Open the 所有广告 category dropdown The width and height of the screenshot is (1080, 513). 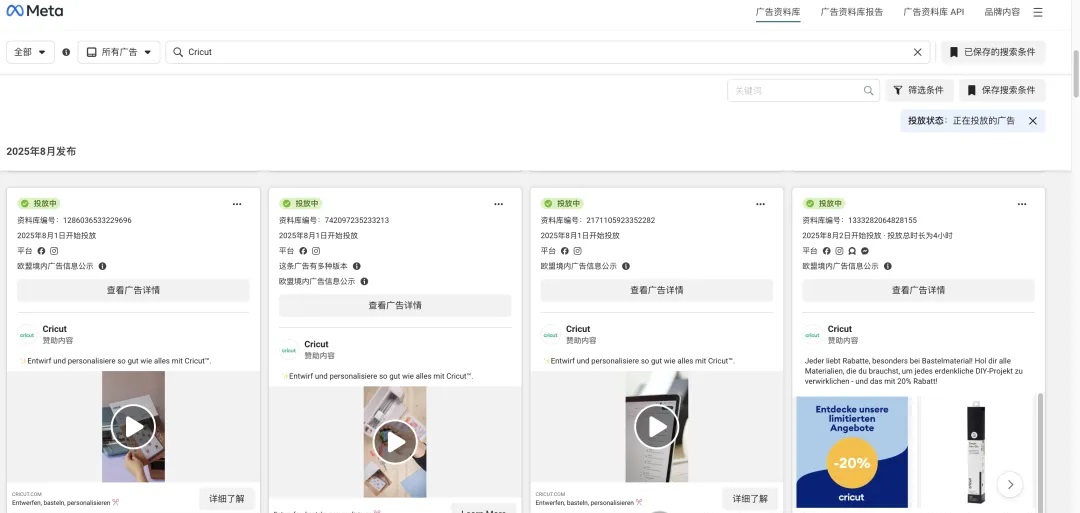tap(119, 52)
